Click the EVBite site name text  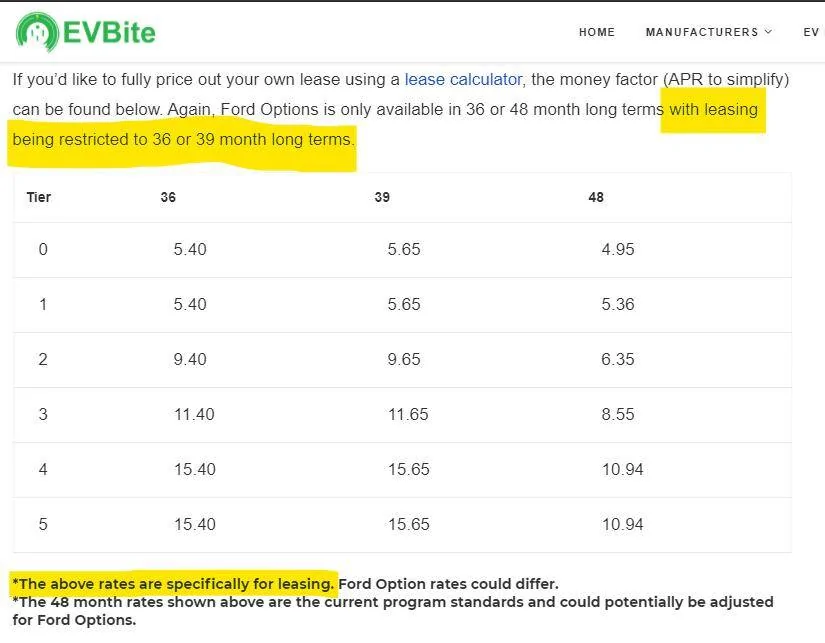coord(109,33)
